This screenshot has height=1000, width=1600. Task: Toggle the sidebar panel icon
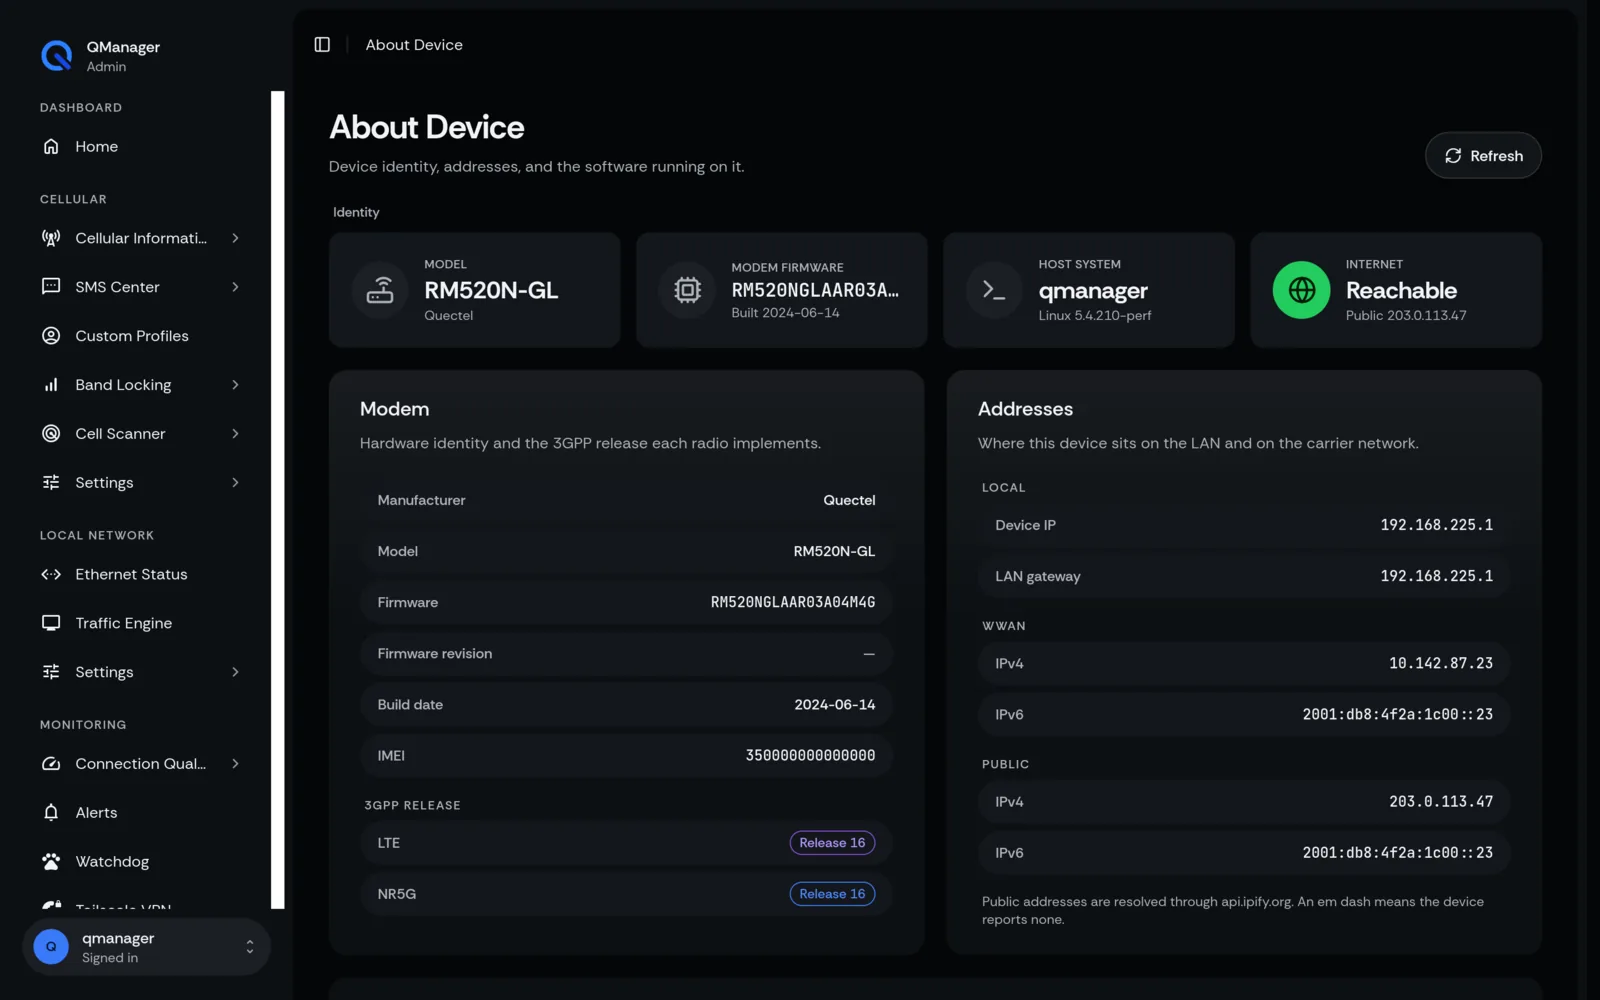[322, 45]
